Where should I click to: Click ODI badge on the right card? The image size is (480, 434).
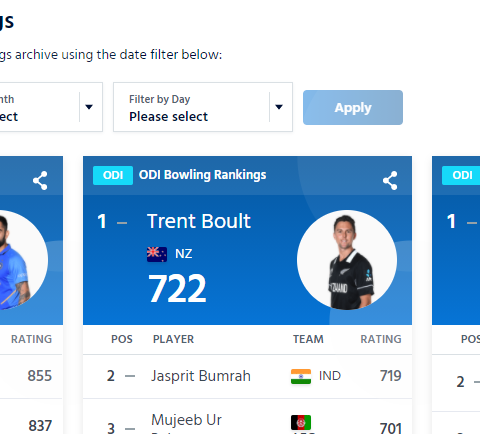click(462, 175)
